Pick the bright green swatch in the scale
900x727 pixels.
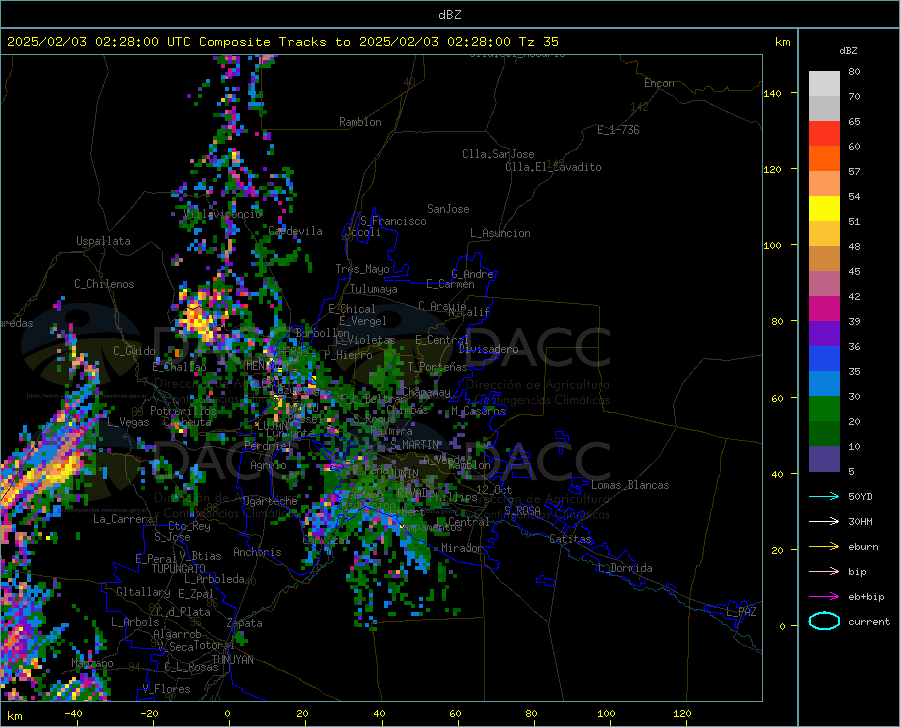point(824,409)
